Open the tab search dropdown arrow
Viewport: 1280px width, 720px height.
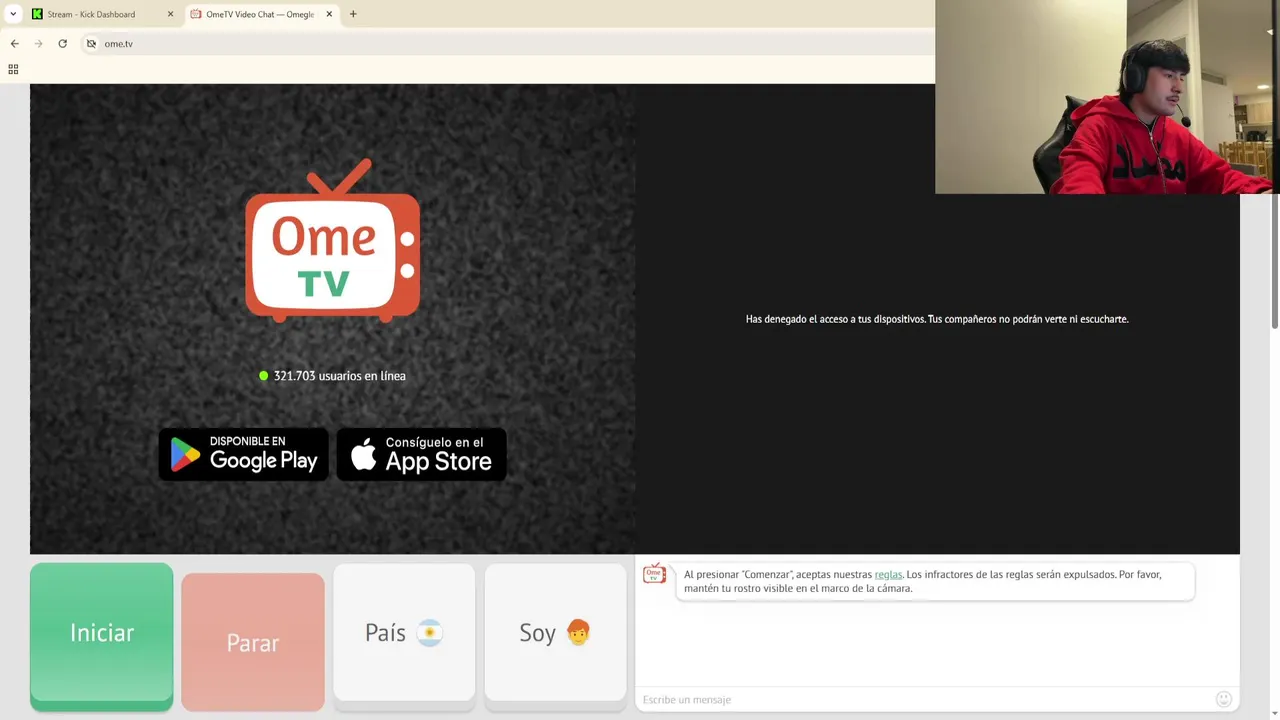[x=13, y=14]
